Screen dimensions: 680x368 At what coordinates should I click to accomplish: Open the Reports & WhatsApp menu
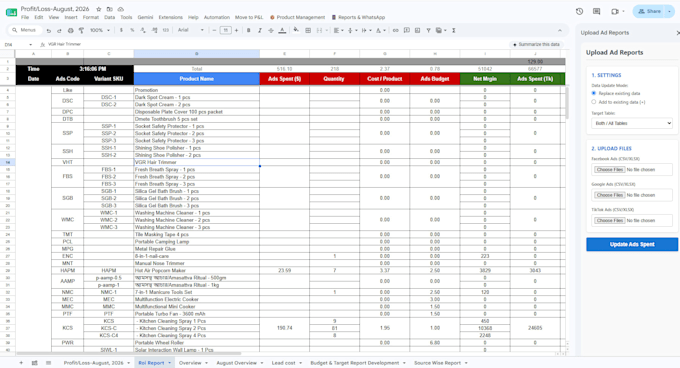pos(358,17)
